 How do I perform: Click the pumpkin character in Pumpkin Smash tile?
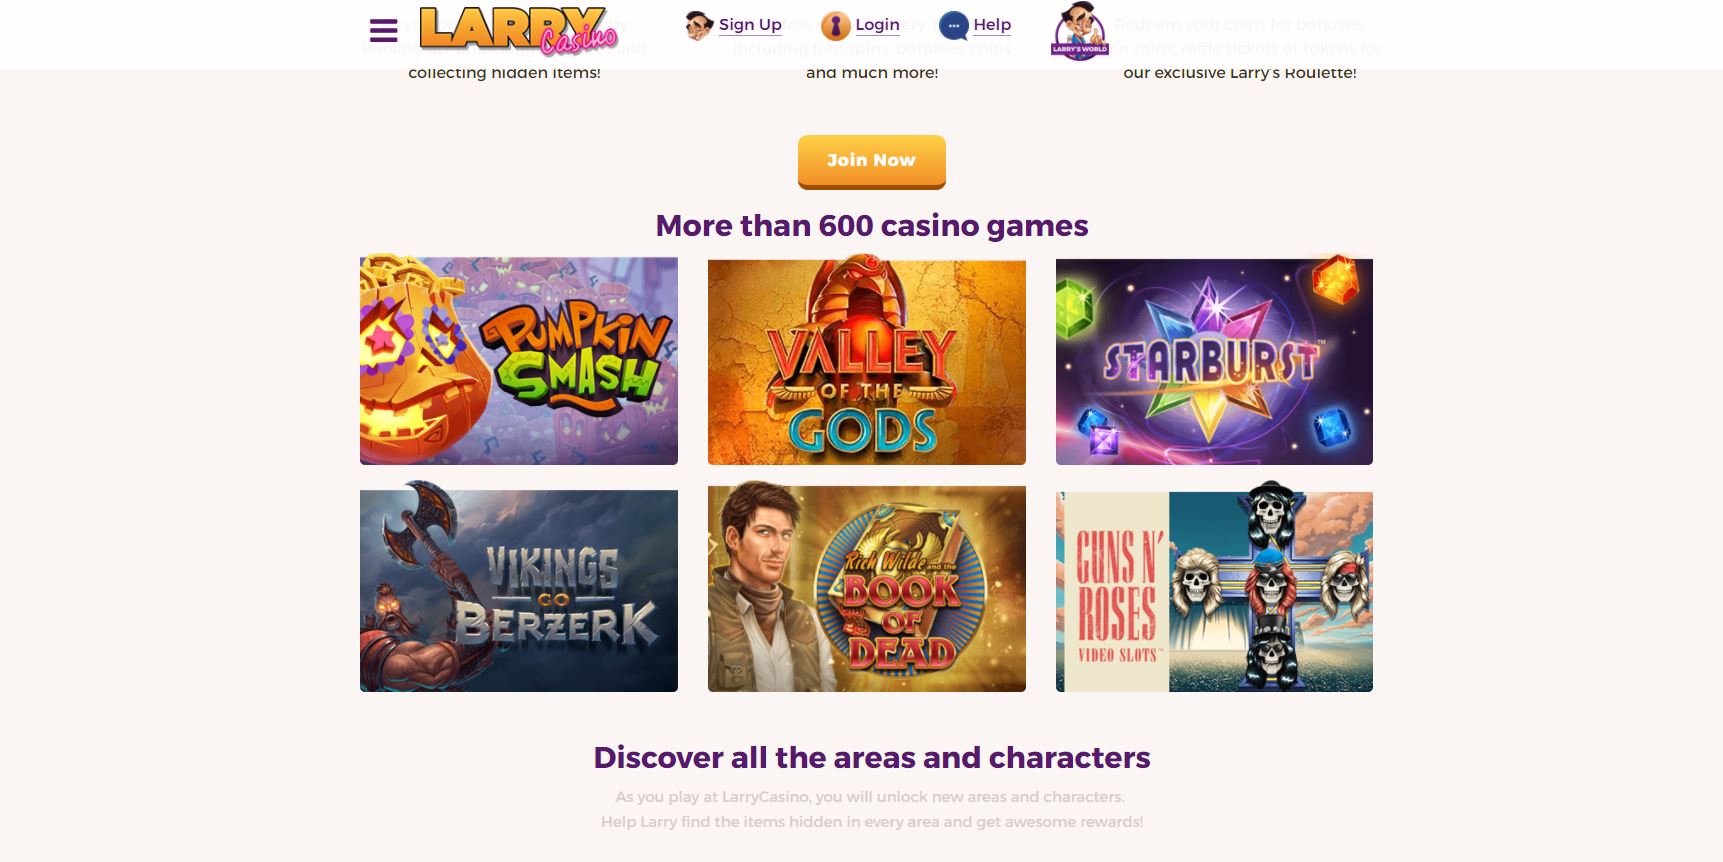coord(421,360)
